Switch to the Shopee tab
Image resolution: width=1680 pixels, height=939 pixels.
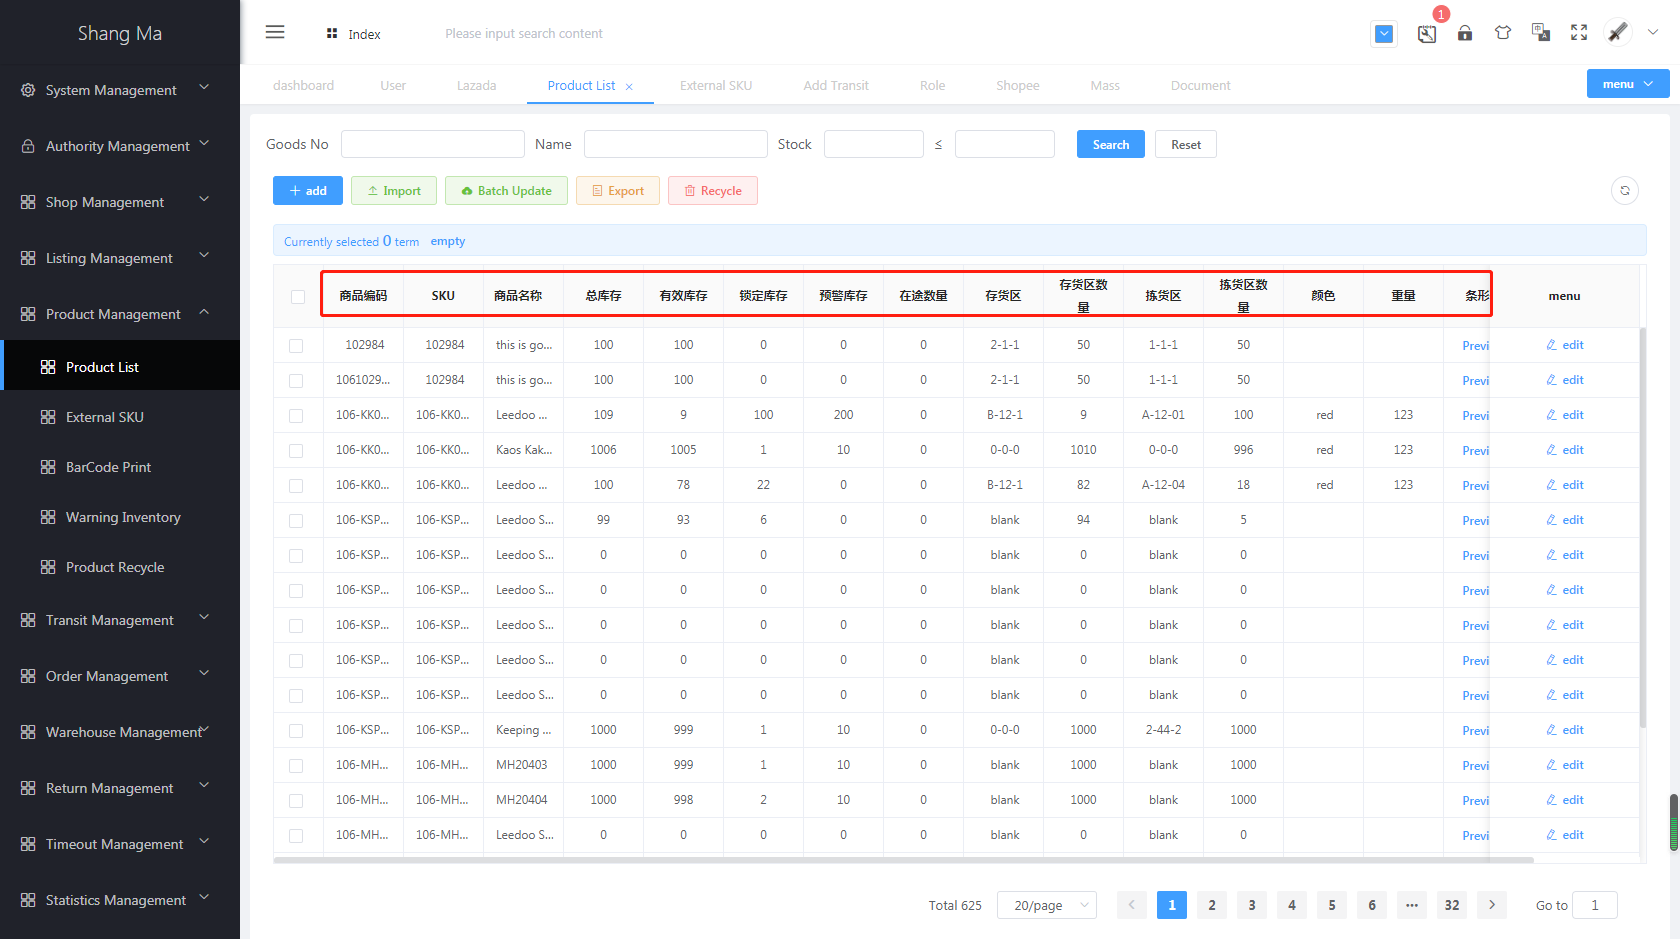[x=1017, y=86]
